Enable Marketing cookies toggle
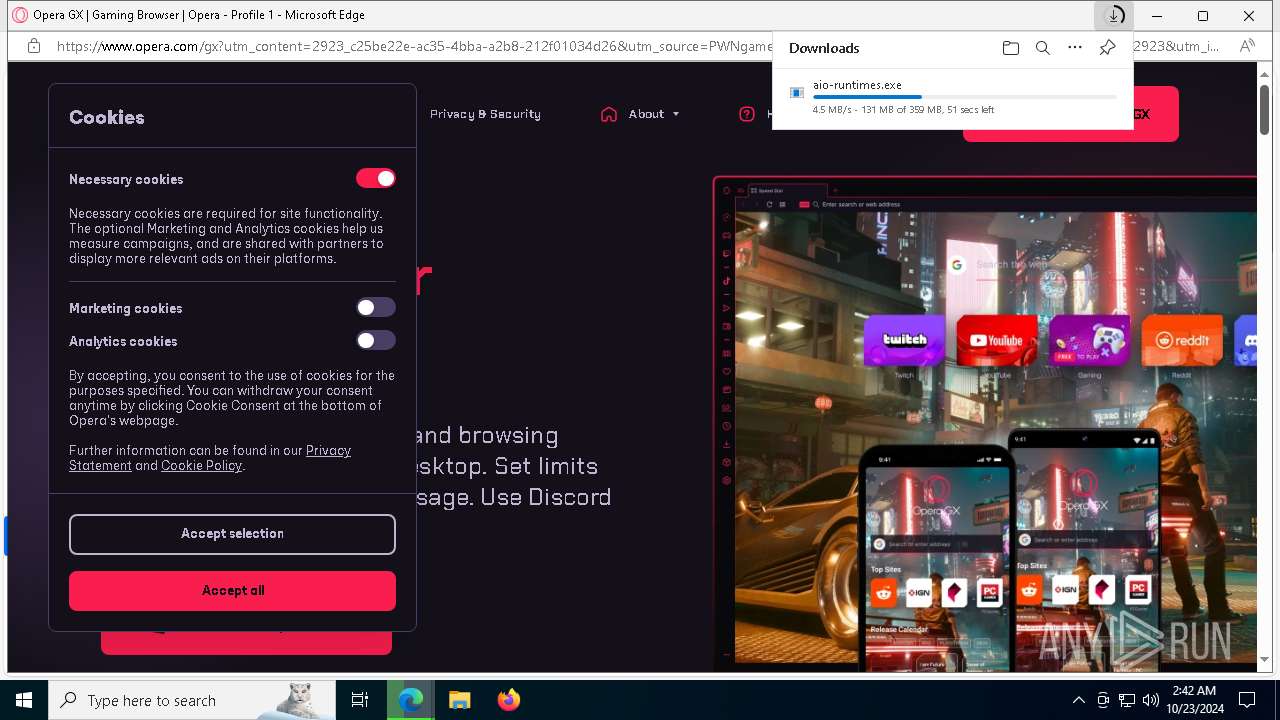This screenshot has height=720, width=1280. [x=376, y=307]
